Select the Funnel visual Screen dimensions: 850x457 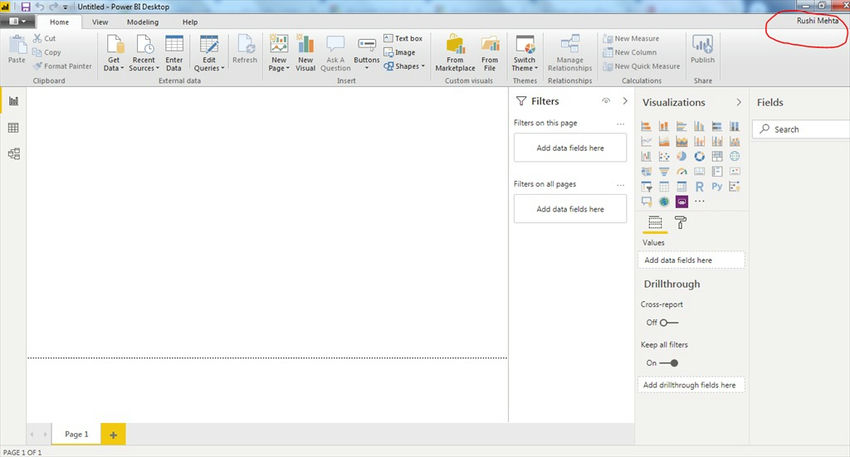(x=664, y=171)
